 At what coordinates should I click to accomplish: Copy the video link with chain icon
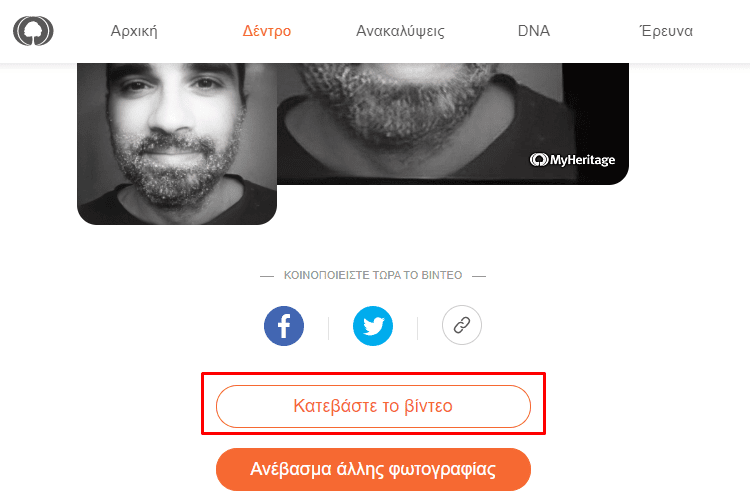[462, 325]
